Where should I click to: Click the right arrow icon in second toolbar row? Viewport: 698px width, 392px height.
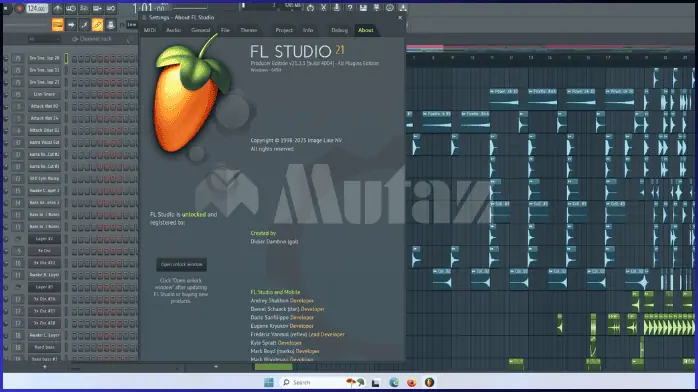click(71, 25)
